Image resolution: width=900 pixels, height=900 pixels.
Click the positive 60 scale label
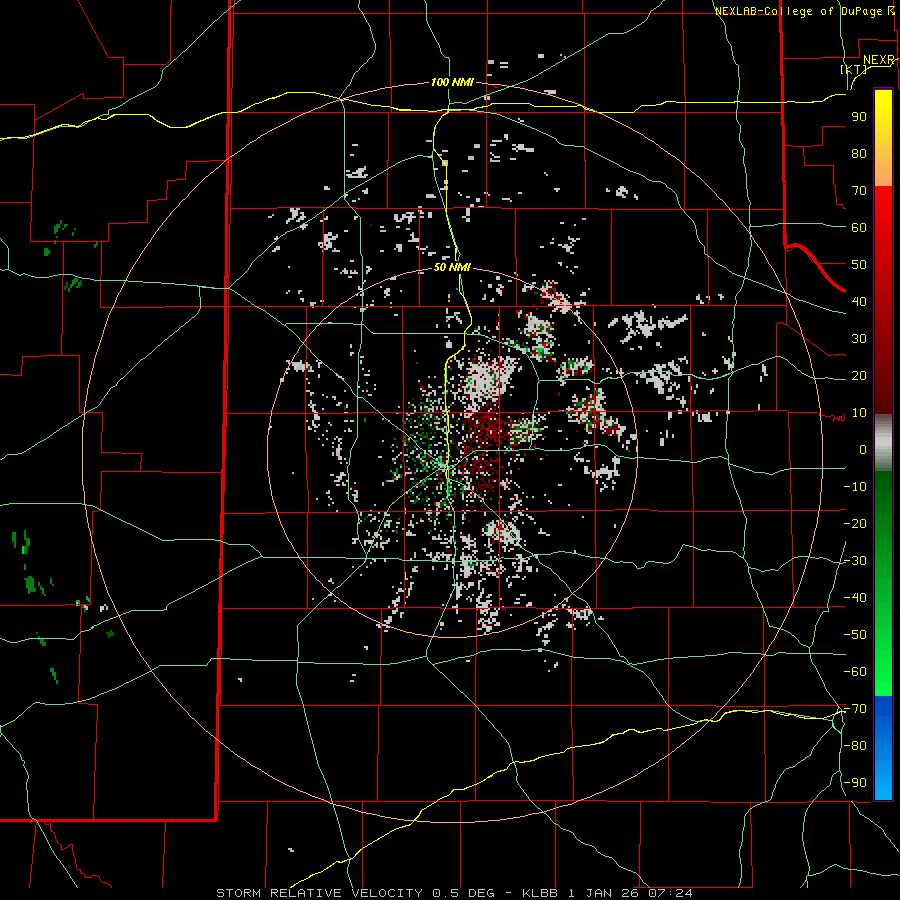coord(859,228)
